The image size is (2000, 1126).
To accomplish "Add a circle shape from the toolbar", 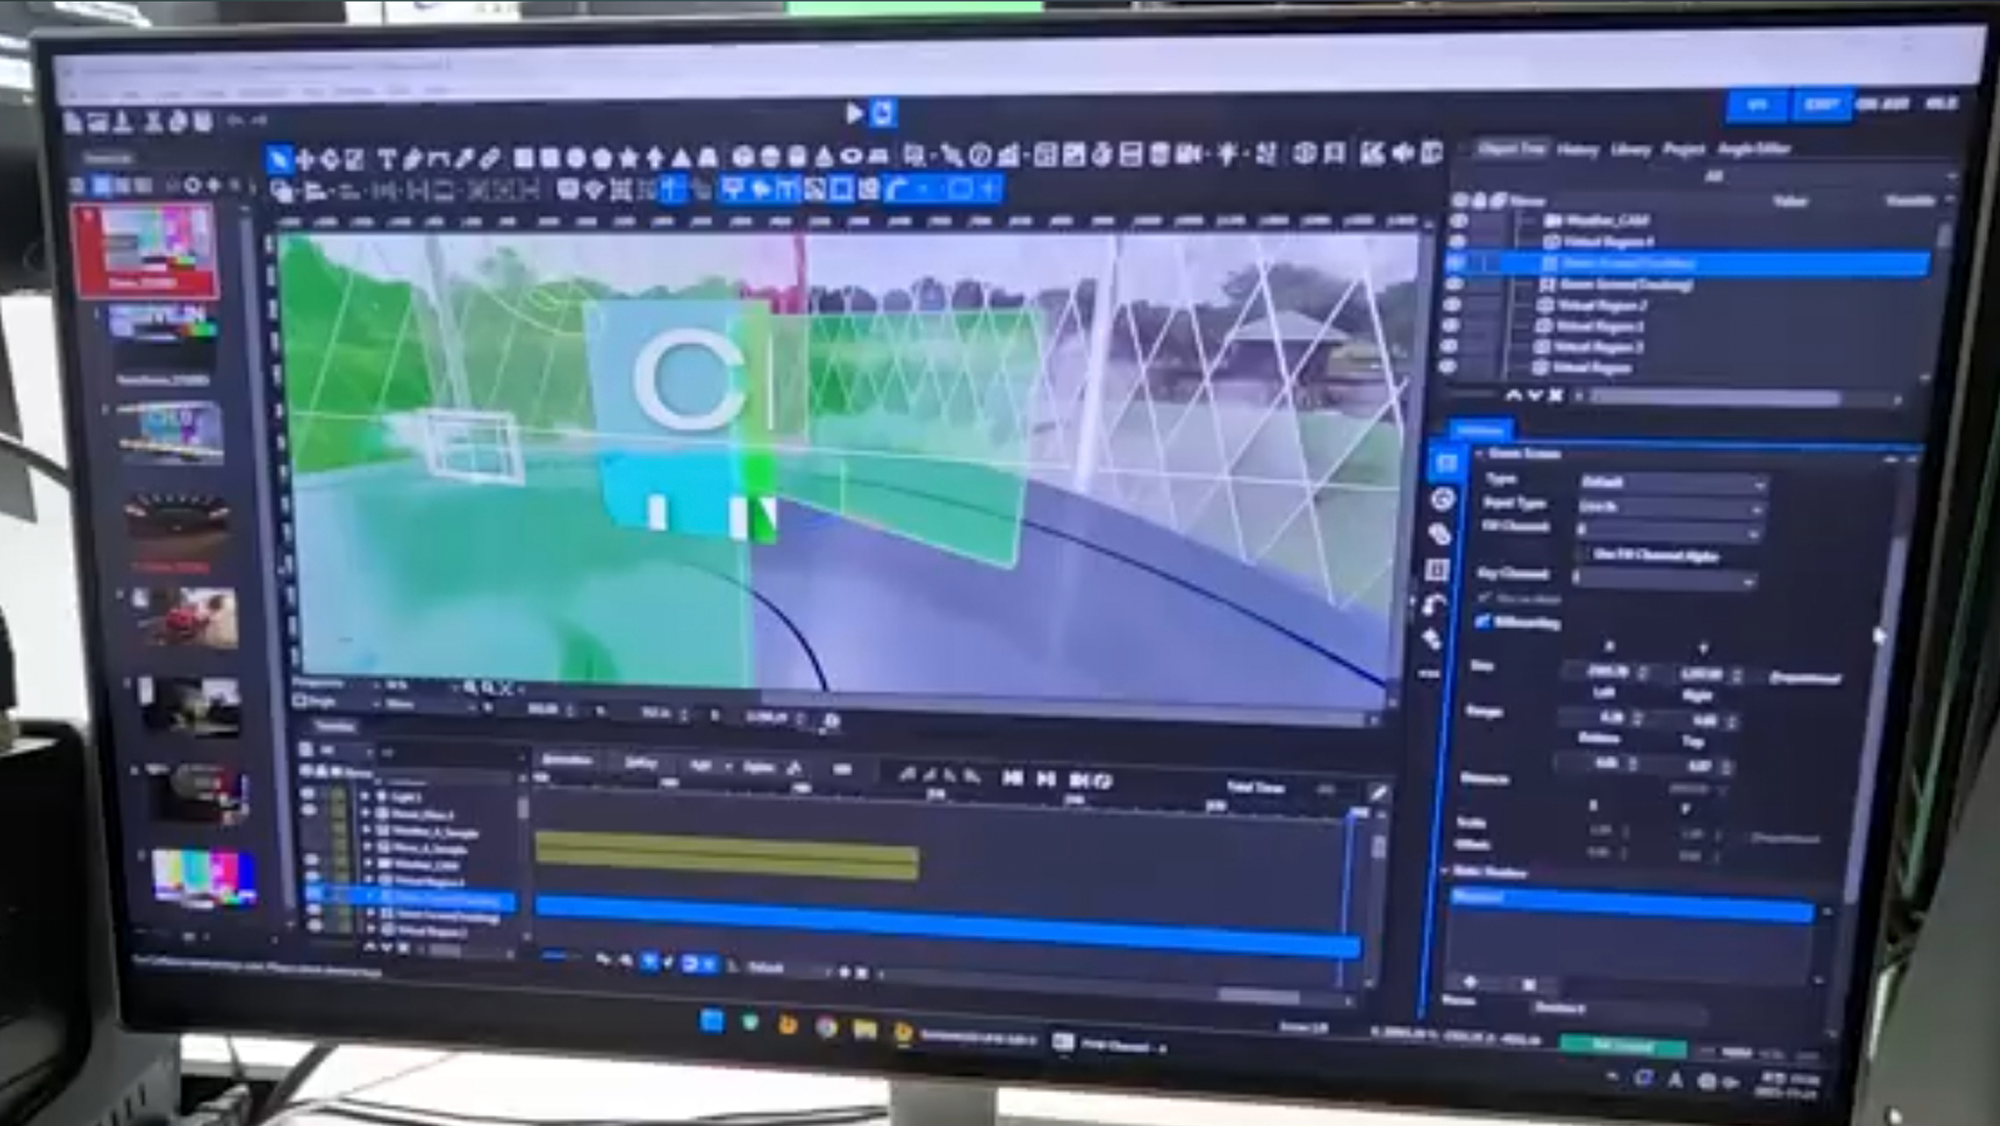I will (576, 158).
